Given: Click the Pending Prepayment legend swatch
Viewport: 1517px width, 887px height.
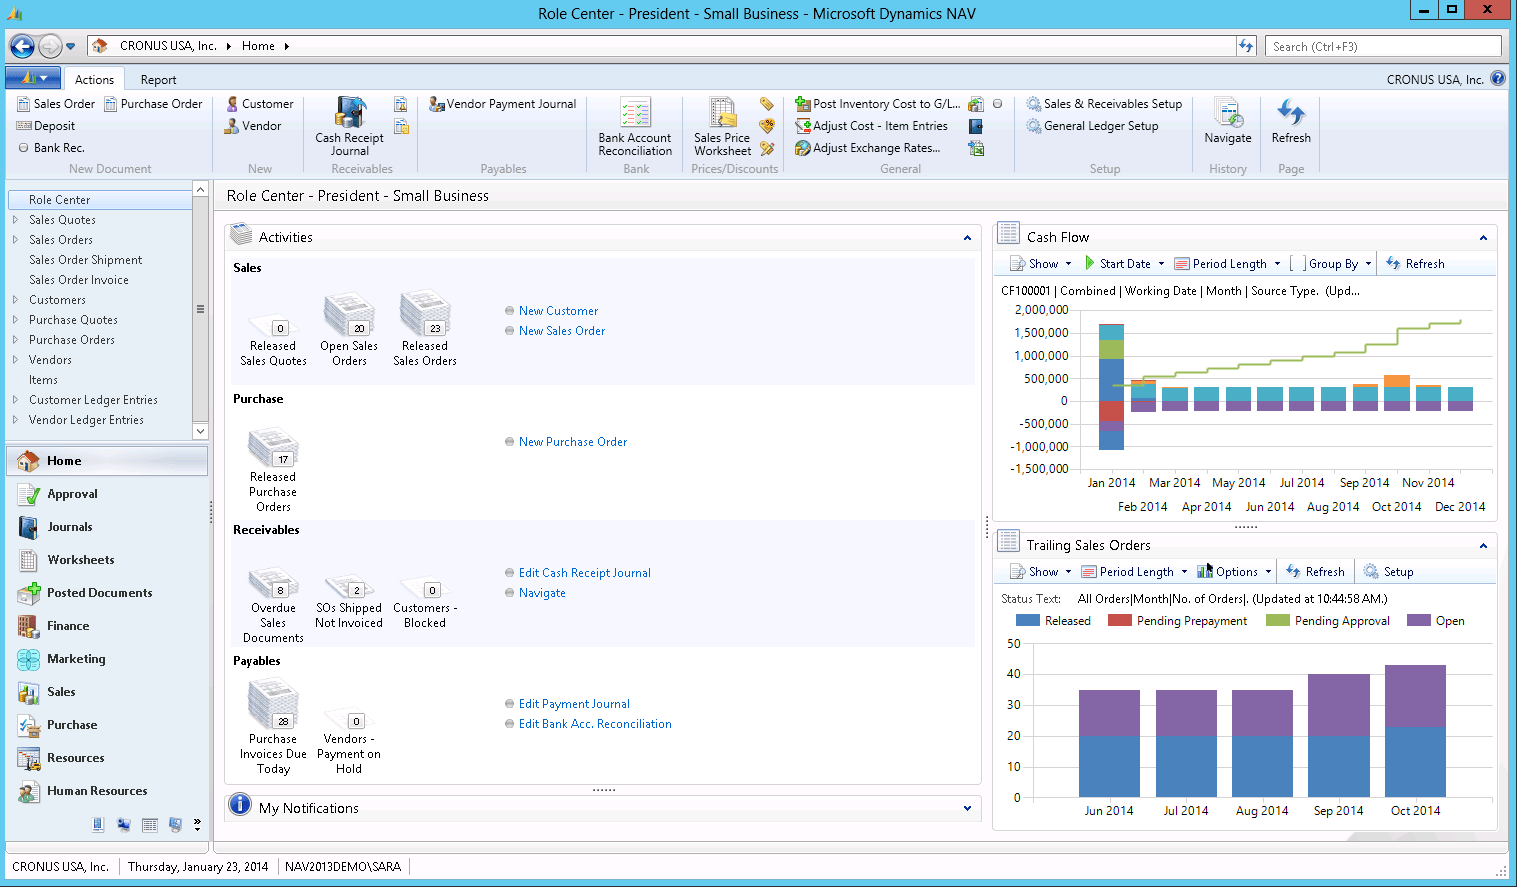Looking at the screenshot, I should (x=1119, y=621).
